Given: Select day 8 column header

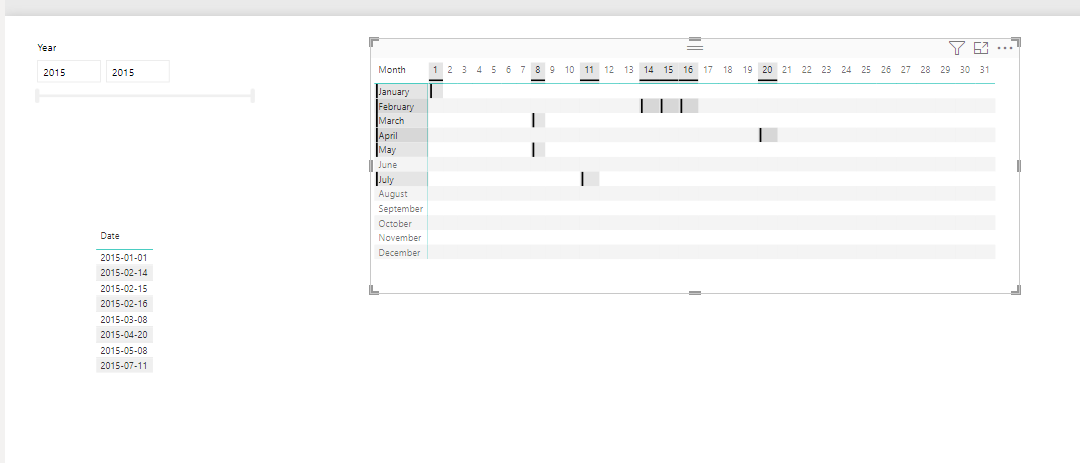Looking at the screenshot, I should (x=538, y=70).
